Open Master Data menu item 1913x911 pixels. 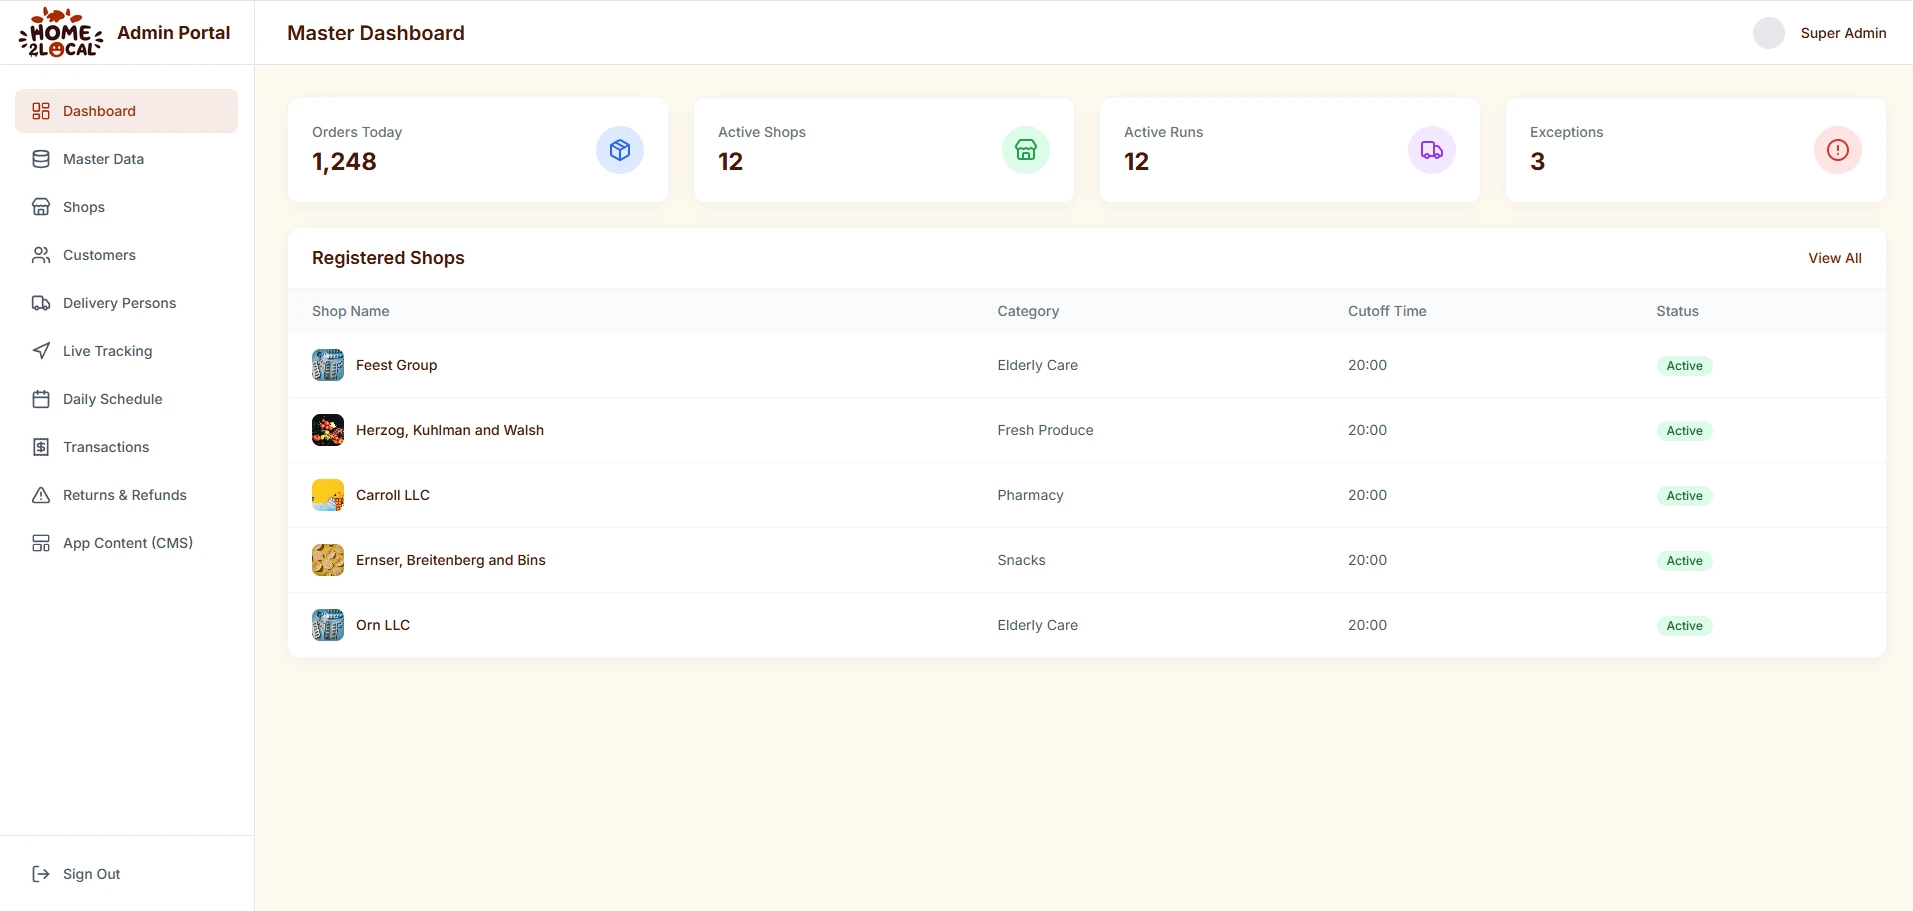[x=126, y=159]
